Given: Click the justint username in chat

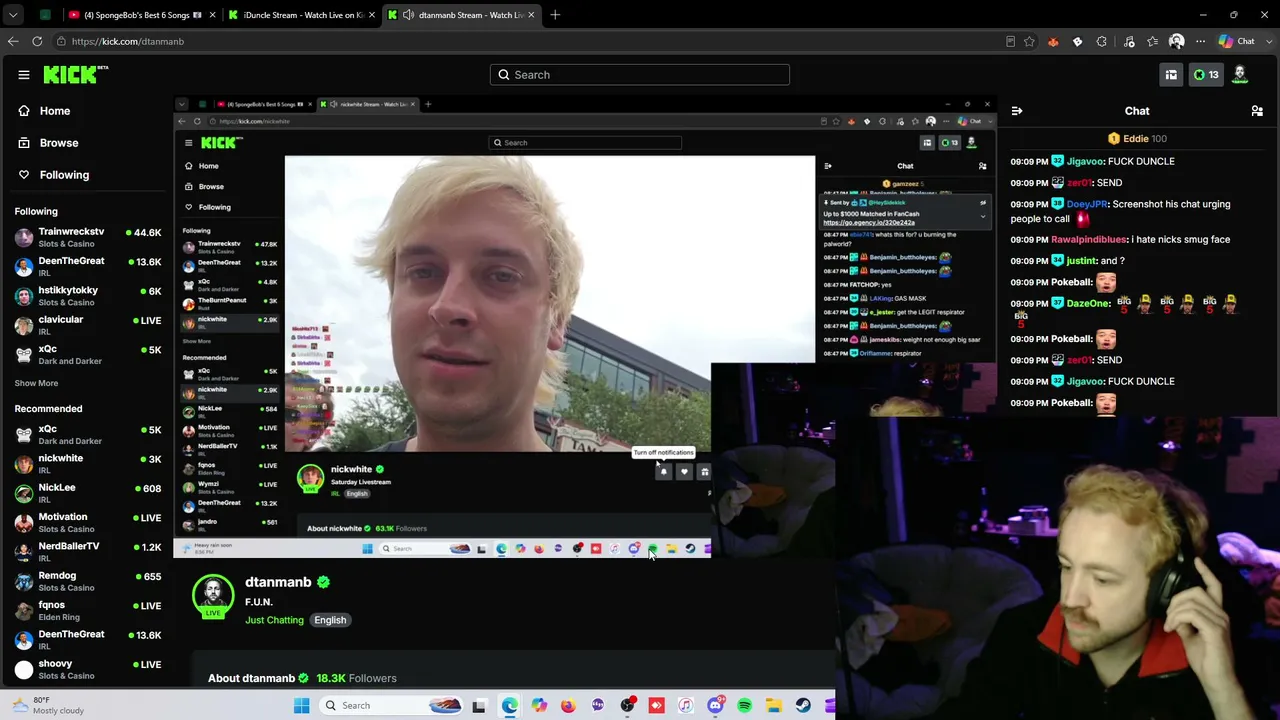Looking at the screenshot, I should 1081,261.
